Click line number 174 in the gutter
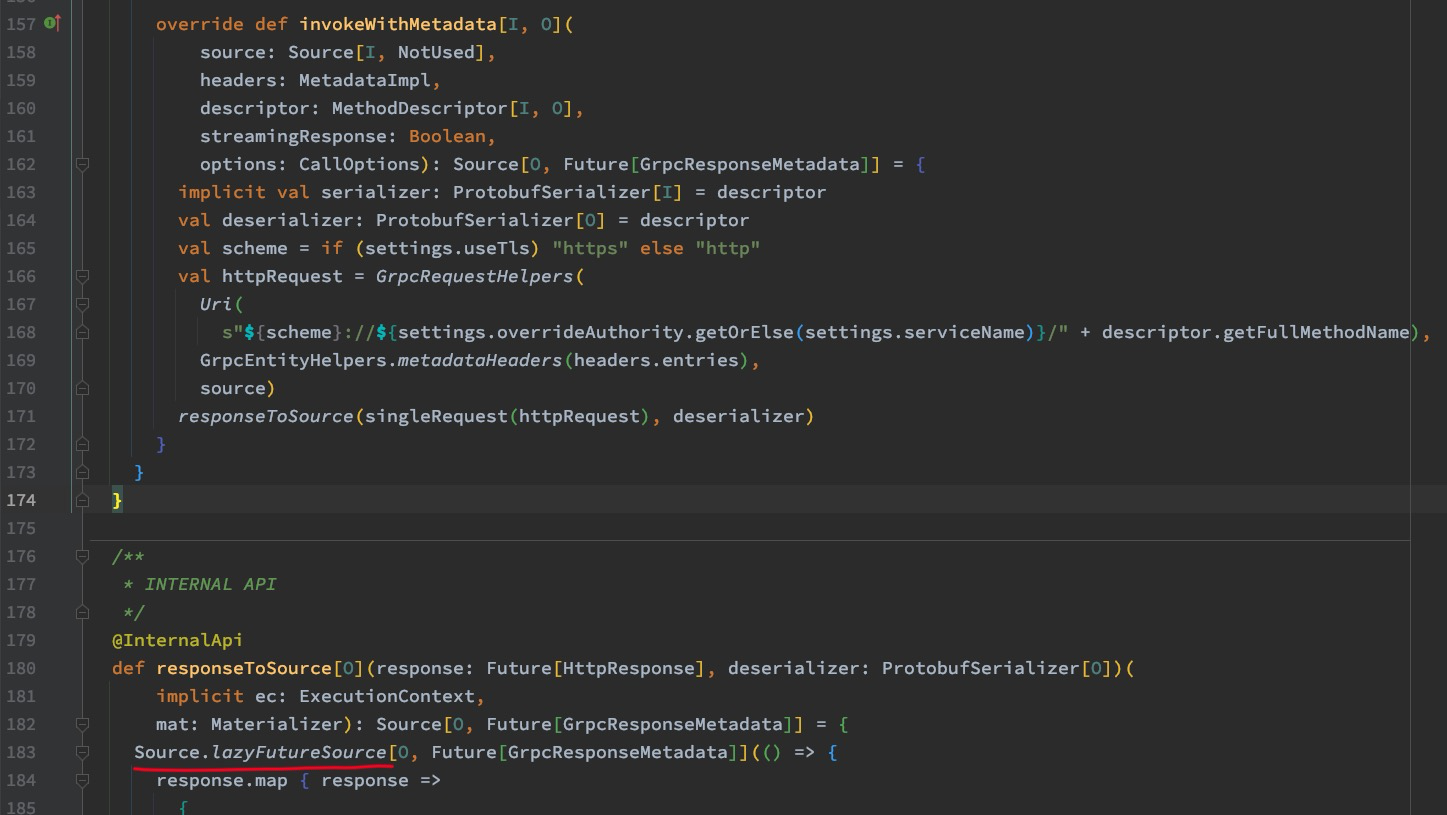1447x815 pixels. 21,500
